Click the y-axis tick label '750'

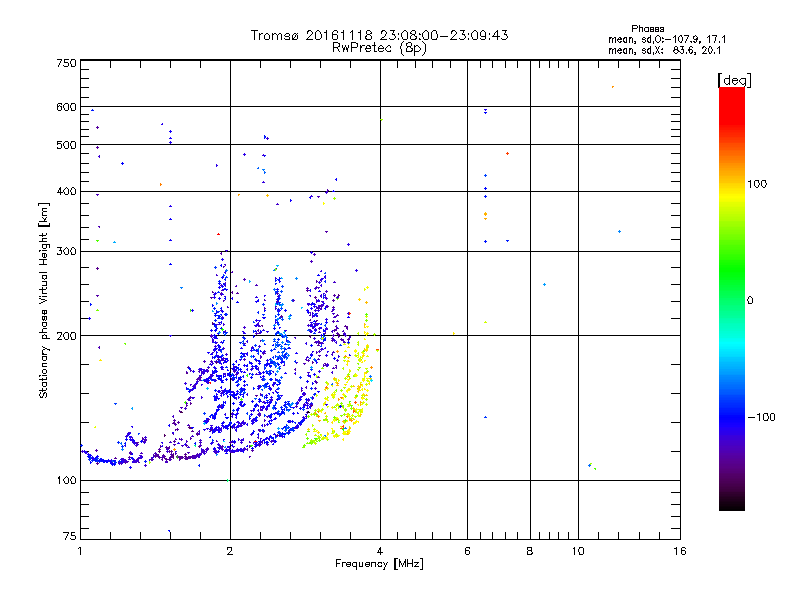(x=66, y=63)
